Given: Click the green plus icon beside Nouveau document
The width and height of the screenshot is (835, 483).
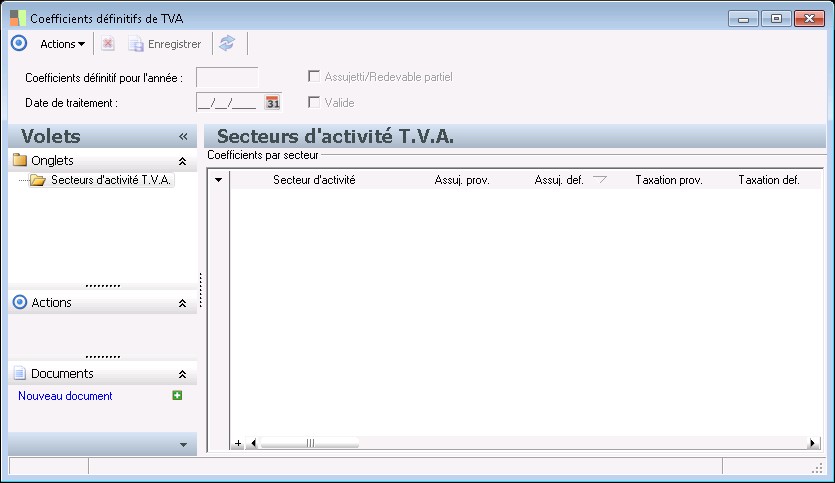Looking at the screenshot, I should 177,396.
